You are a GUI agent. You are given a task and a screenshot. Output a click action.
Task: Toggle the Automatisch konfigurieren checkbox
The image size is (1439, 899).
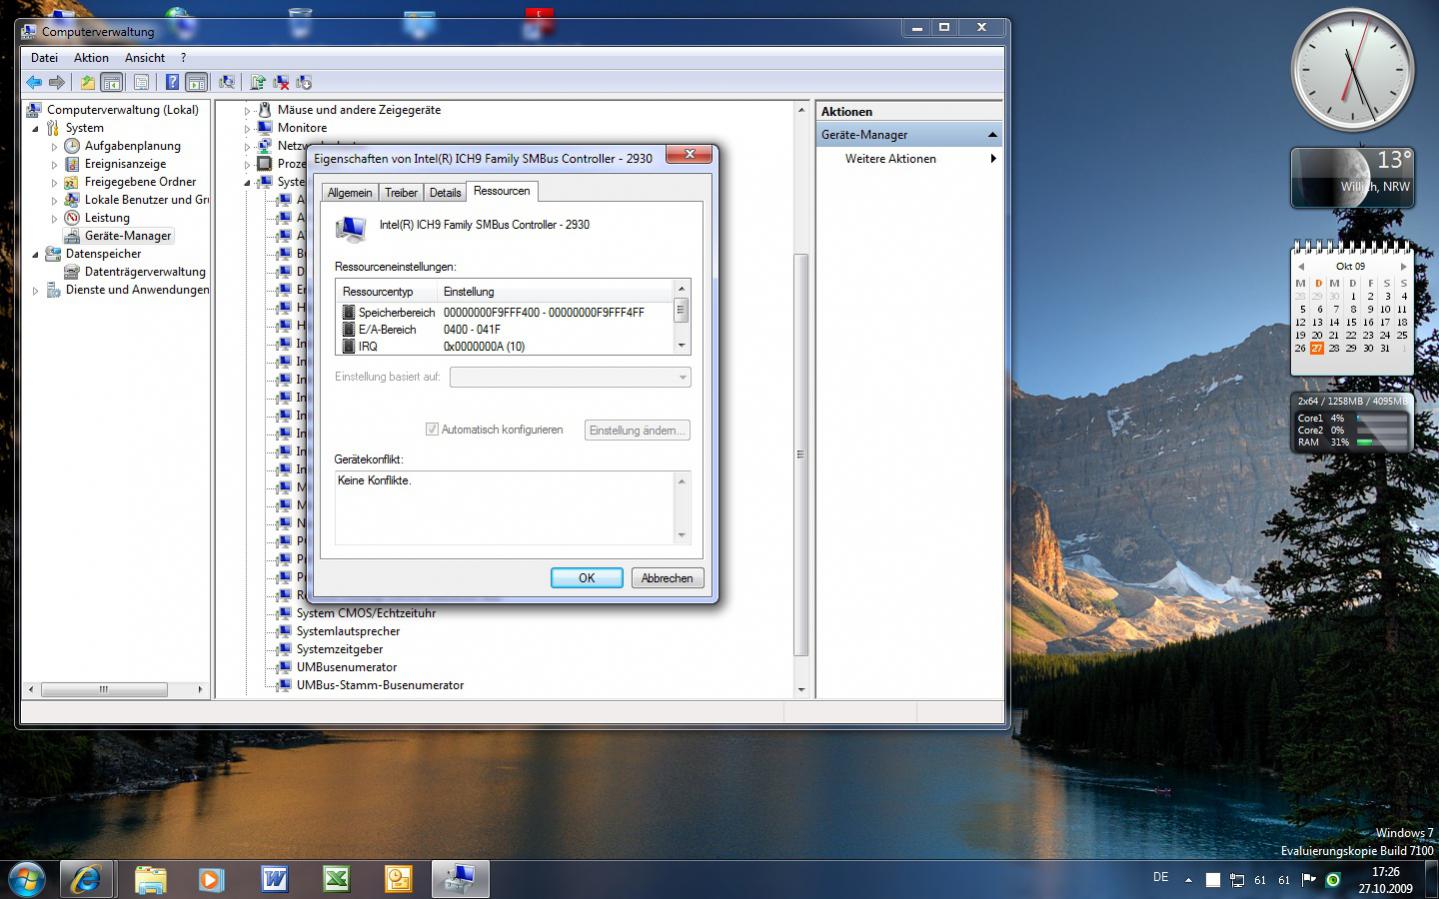pyautogui.click(x=432, y=429)
